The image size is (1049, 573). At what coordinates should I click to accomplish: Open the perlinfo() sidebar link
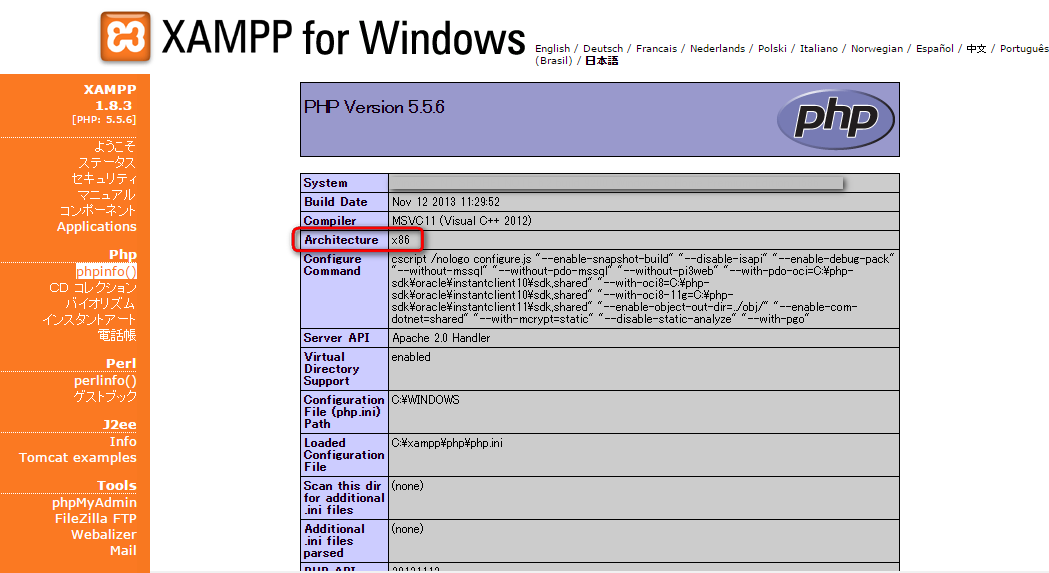[105, 380]
